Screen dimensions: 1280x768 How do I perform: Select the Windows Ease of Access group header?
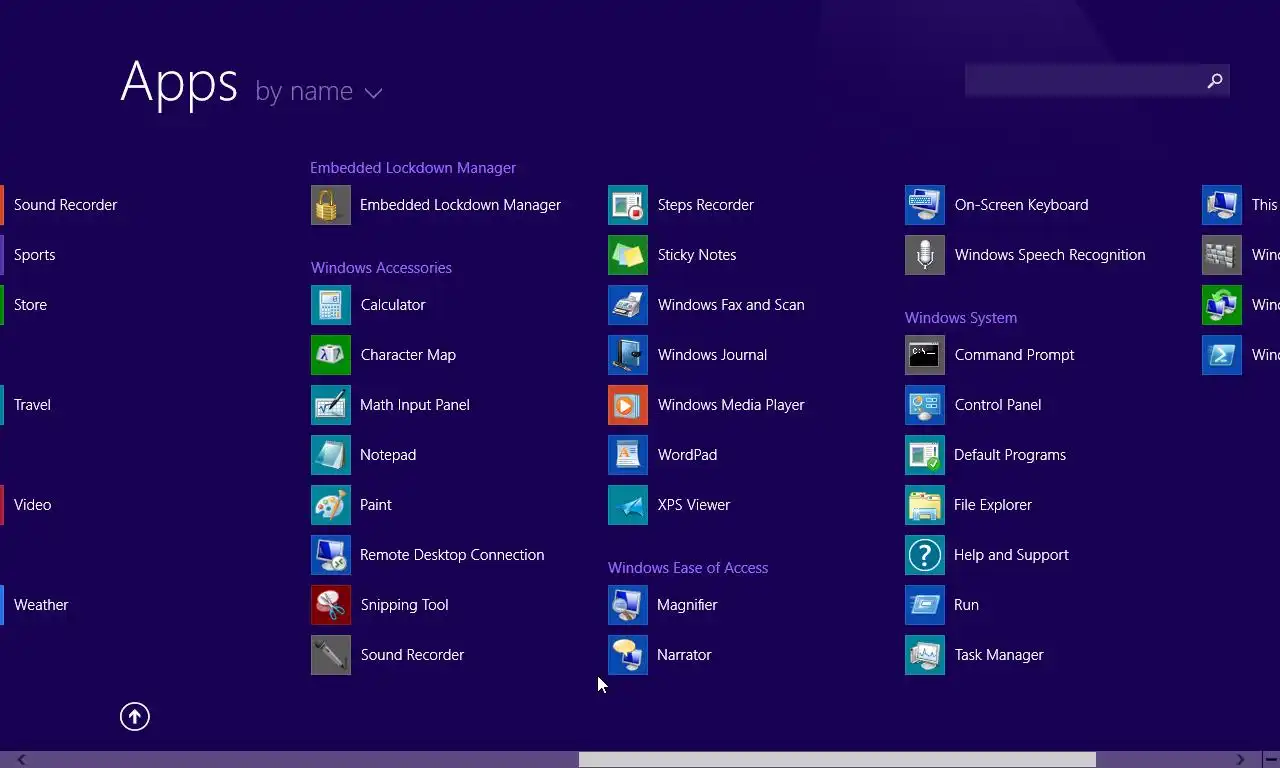(x=688, y=568)
